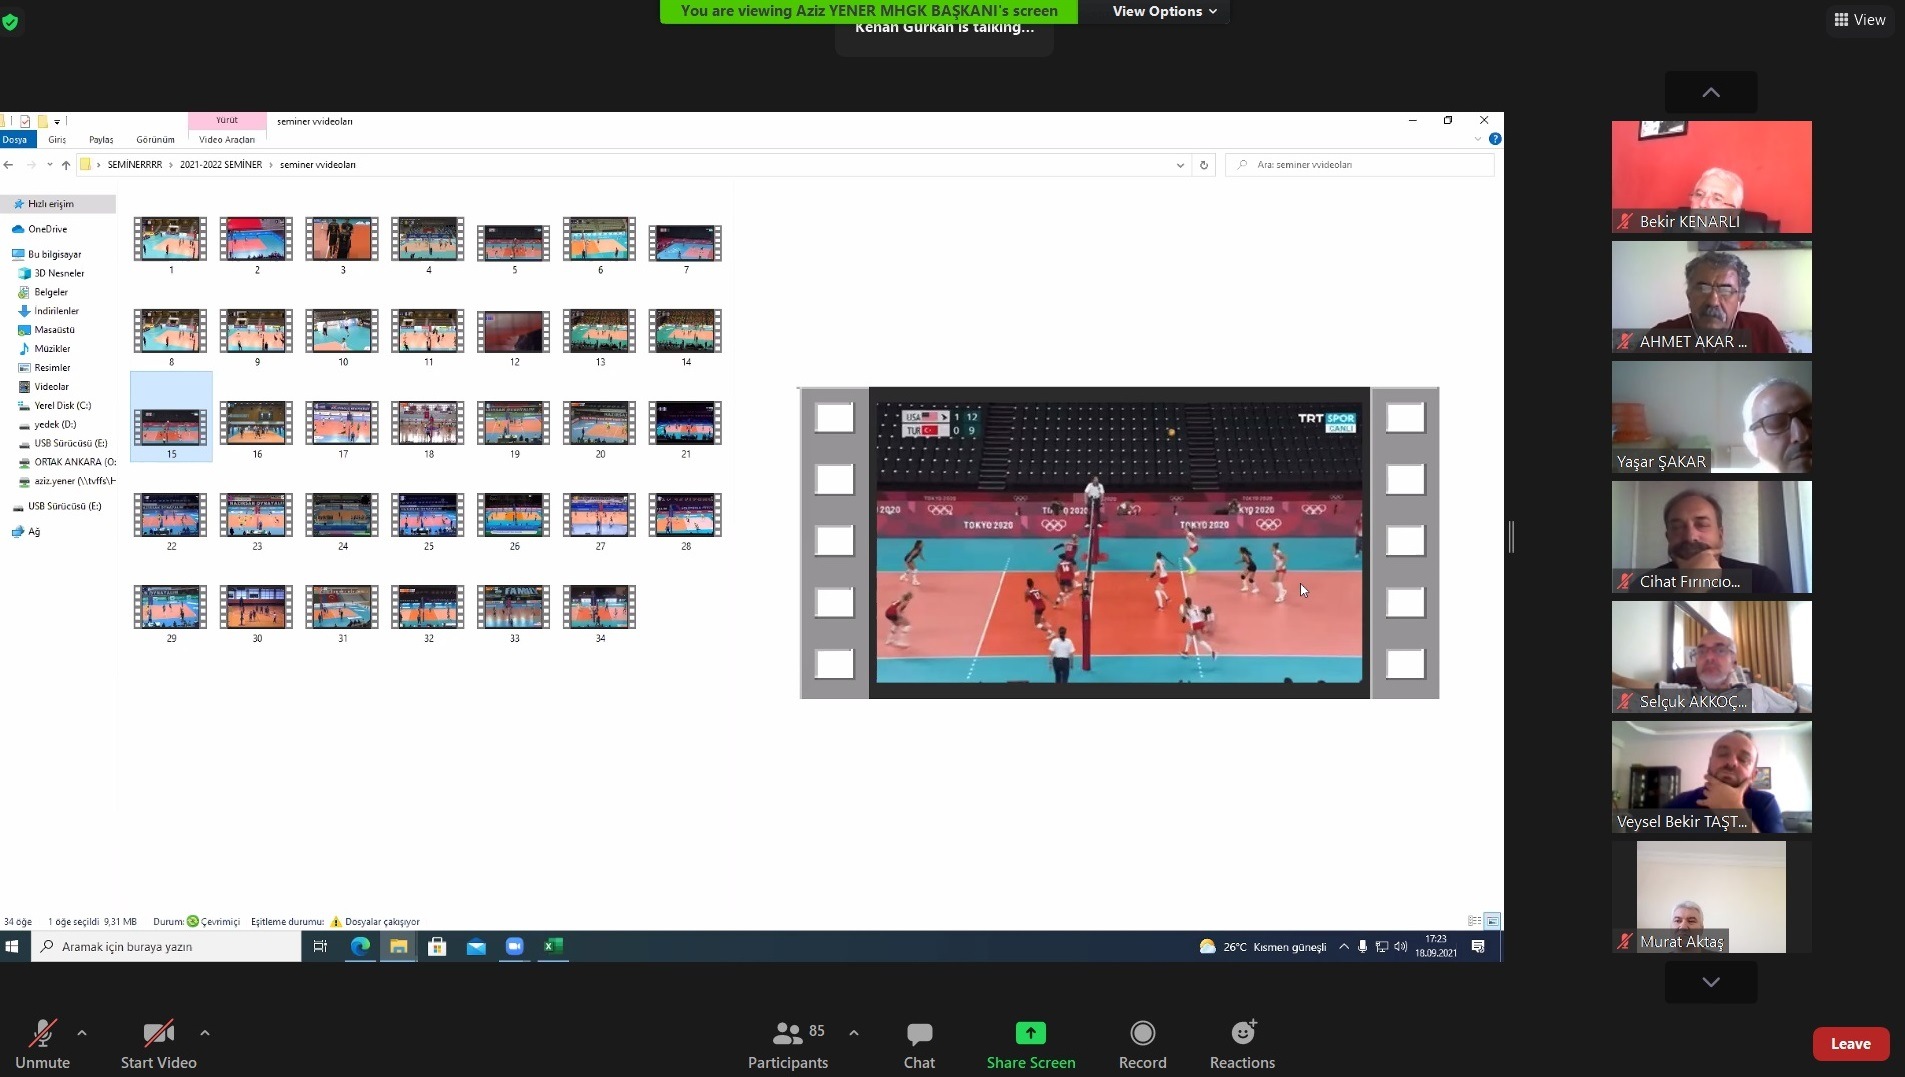Turn on camera with Start Video

pos(158,1034)
